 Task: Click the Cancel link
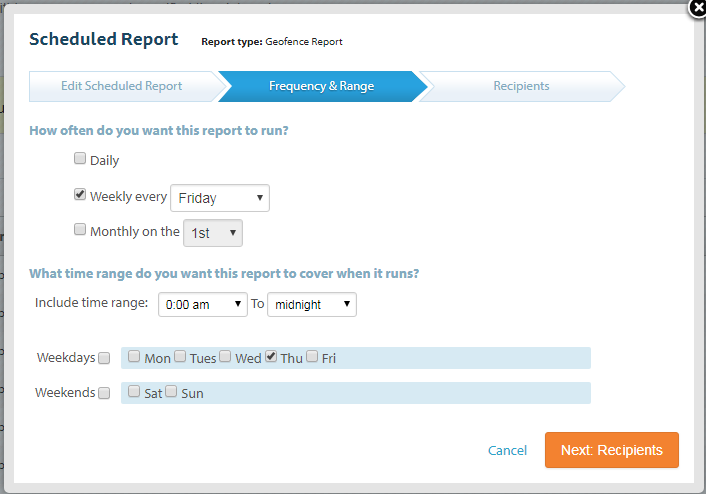click(507, 450)
